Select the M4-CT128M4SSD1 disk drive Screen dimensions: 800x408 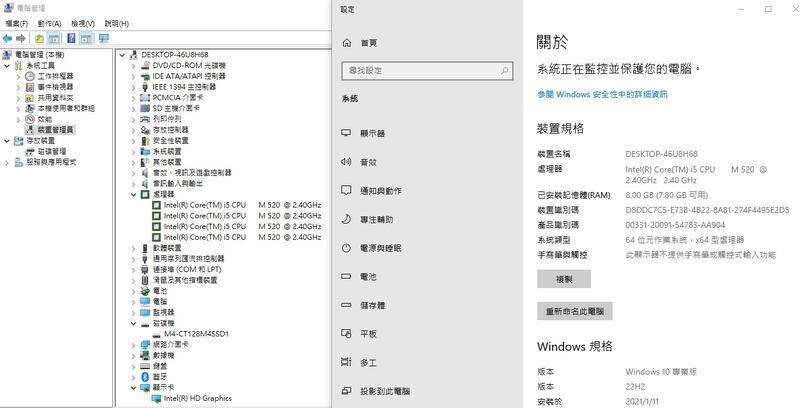(x=196, y=334)
